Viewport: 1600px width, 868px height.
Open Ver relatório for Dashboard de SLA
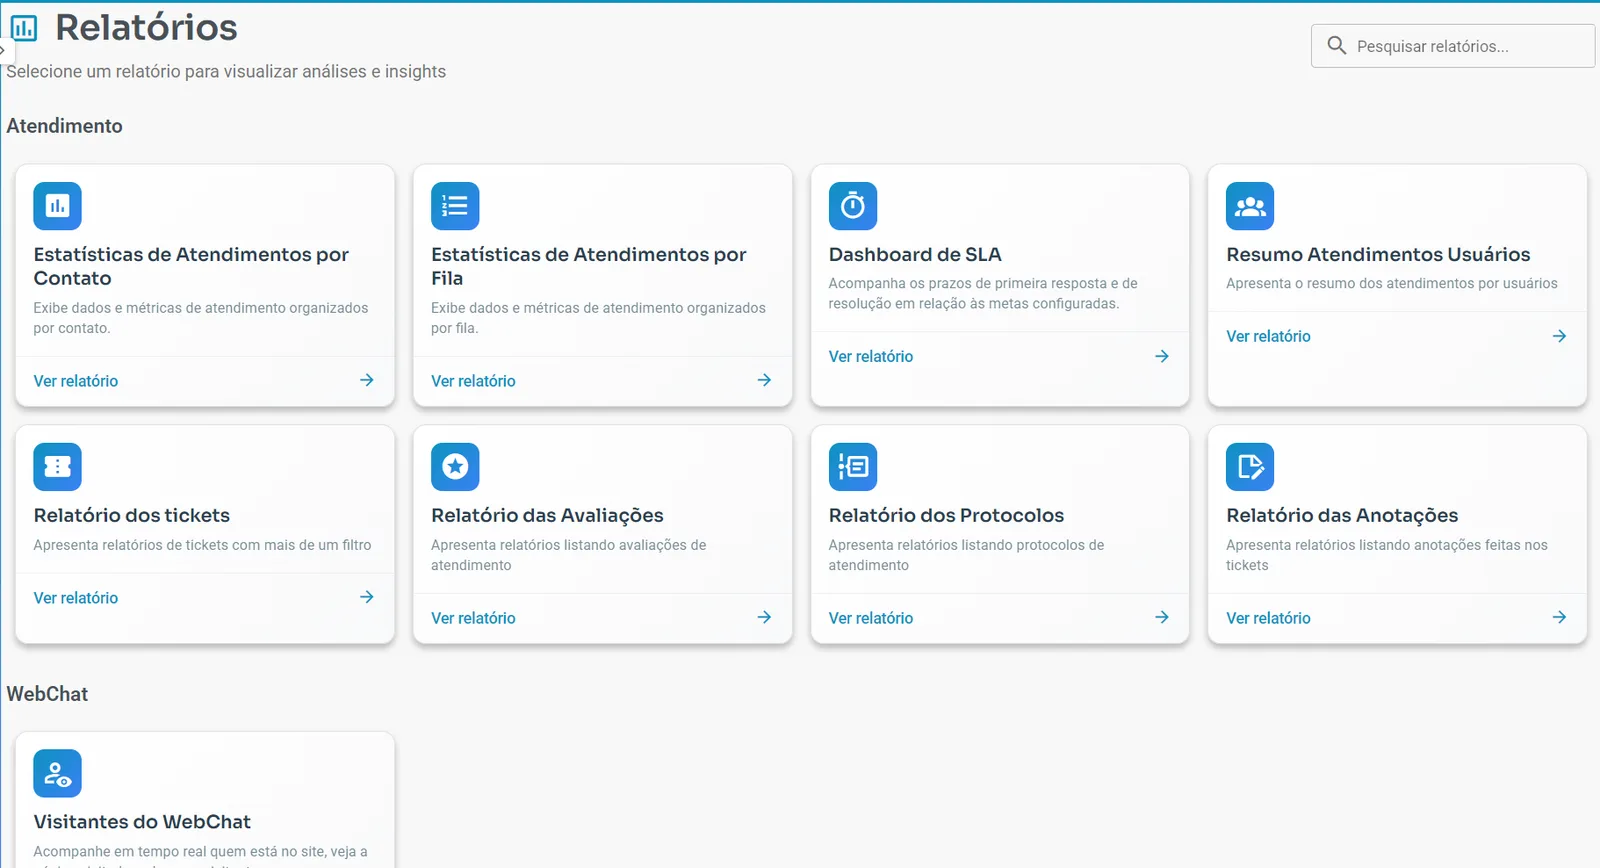pyautogui.click(x=871, y=356)
